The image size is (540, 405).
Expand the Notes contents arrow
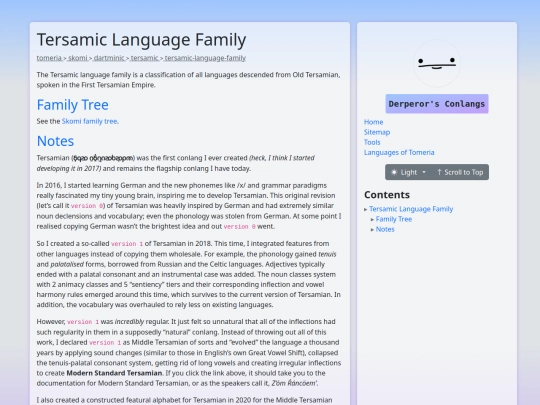point(372,230)
